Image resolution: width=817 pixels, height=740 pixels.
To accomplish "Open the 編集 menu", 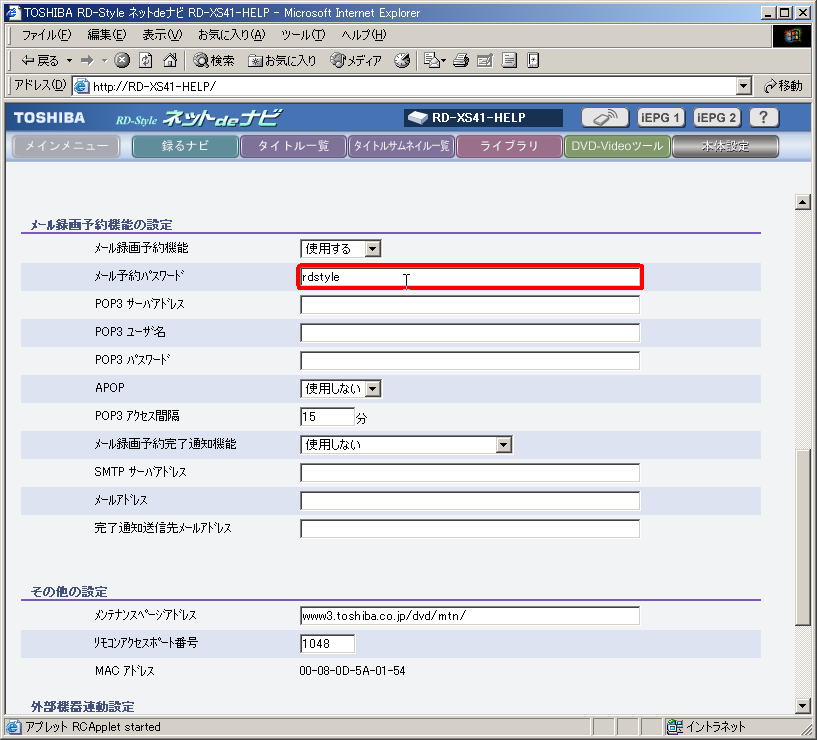I will (107, 35).
